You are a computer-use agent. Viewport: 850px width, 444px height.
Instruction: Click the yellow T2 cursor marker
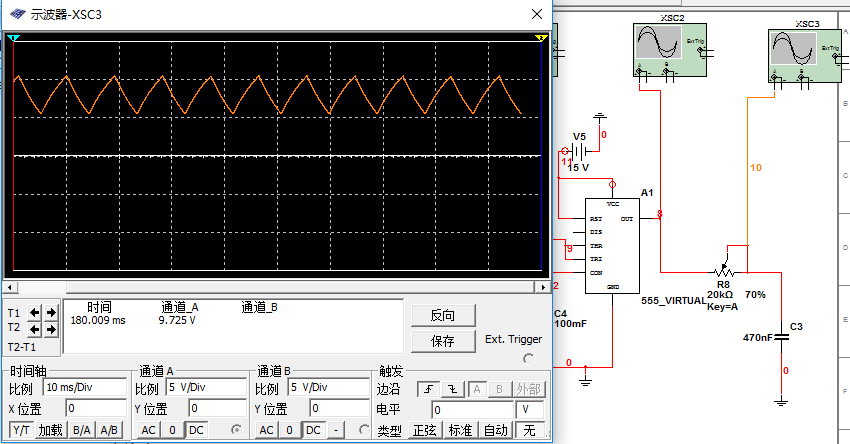(540, 37)
